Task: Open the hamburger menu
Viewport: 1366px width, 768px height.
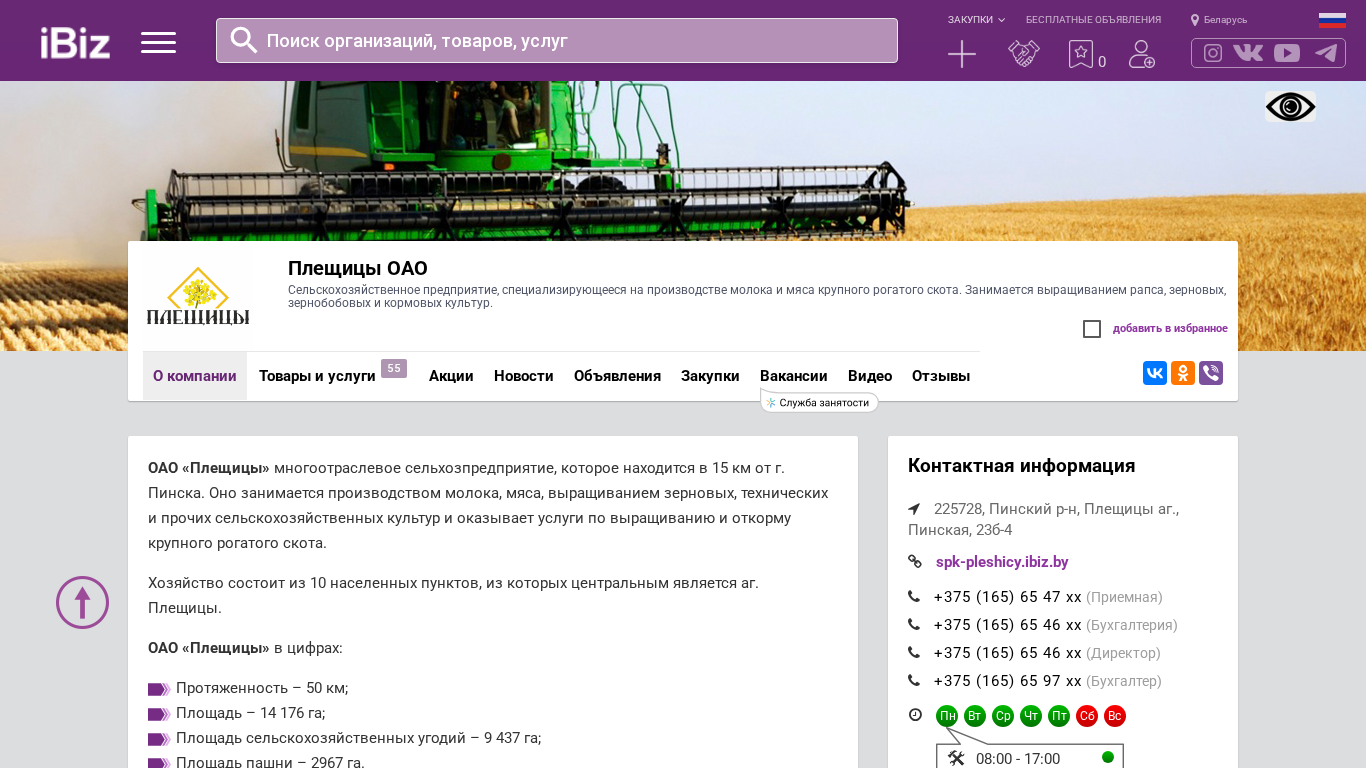Action: pos(158,42)
